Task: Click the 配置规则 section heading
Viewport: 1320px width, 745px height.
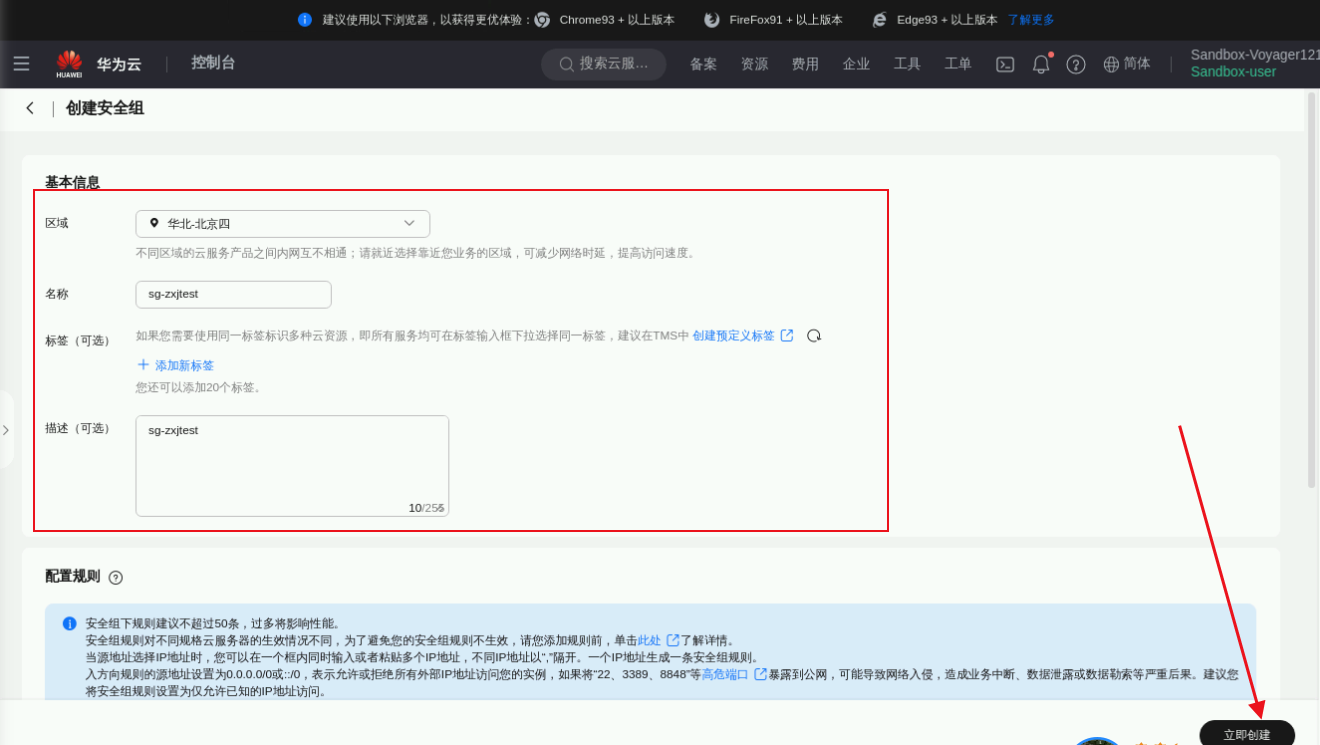Action: (72, 576)
